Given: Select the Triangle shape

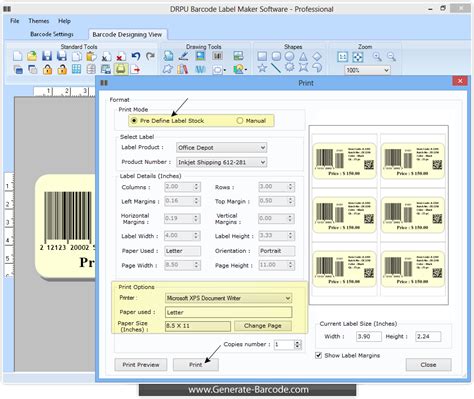Looking at the screenshot, I should [x=303, y=56].
